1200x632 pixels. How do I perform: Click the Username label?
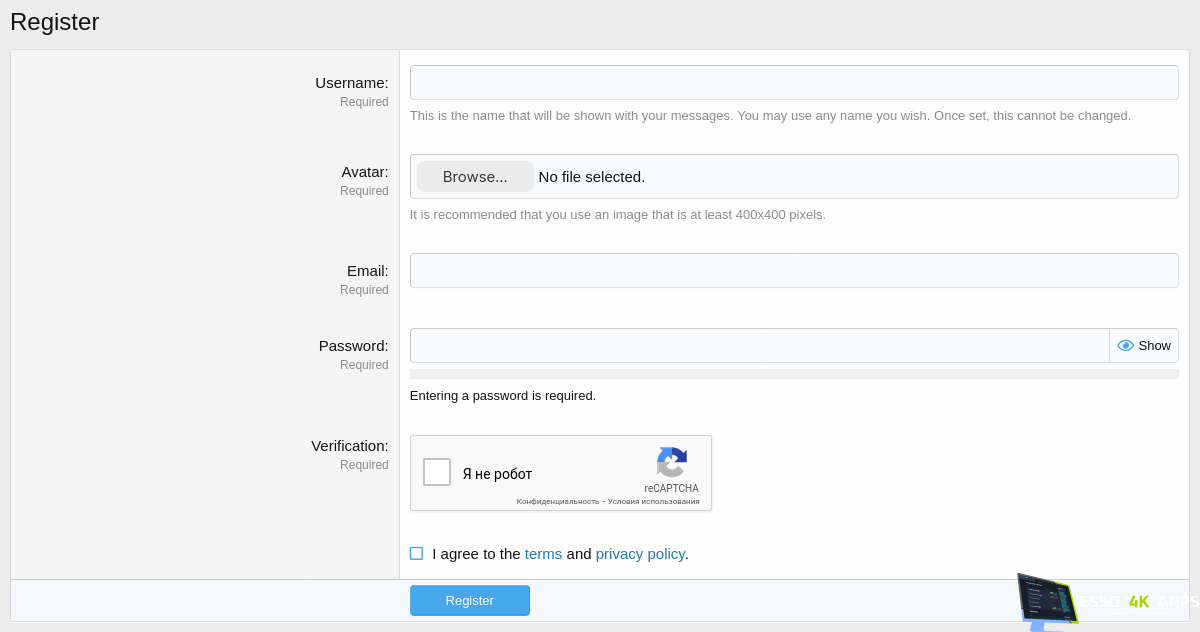click(351, 83)
